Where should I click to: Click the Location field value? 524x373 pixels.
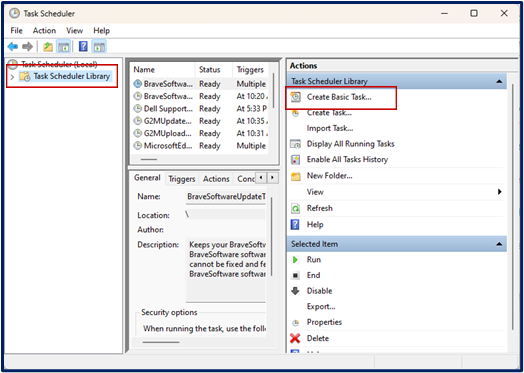point(226,215)
